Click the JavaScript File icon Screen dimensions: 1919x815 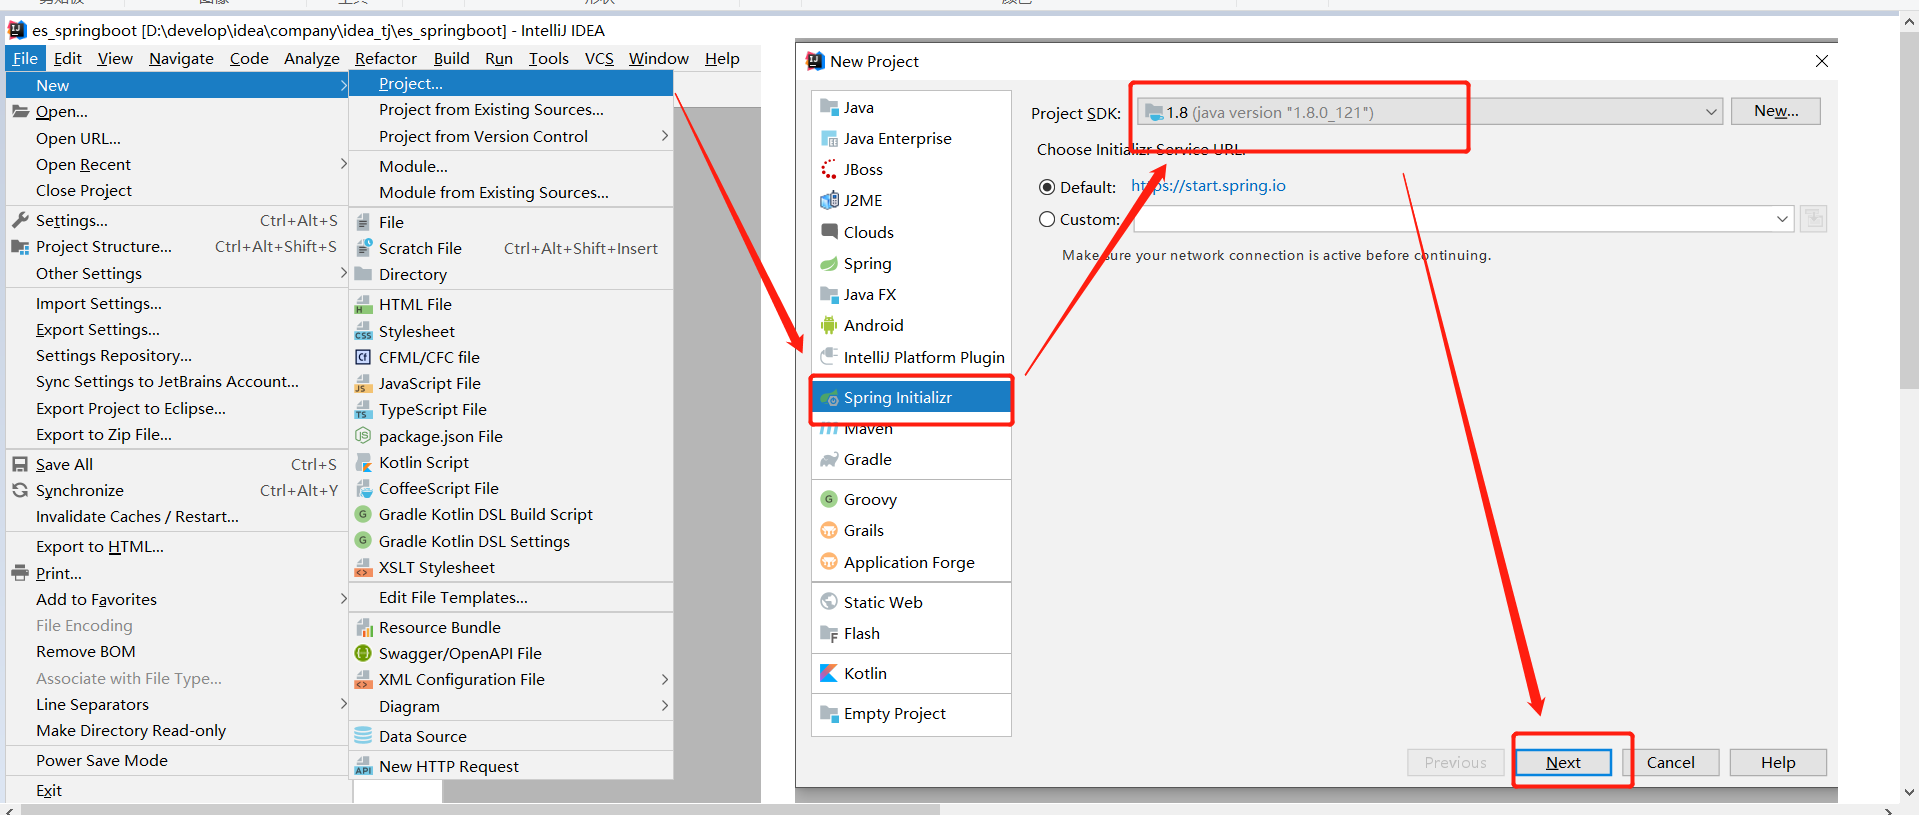coord(364,383)
